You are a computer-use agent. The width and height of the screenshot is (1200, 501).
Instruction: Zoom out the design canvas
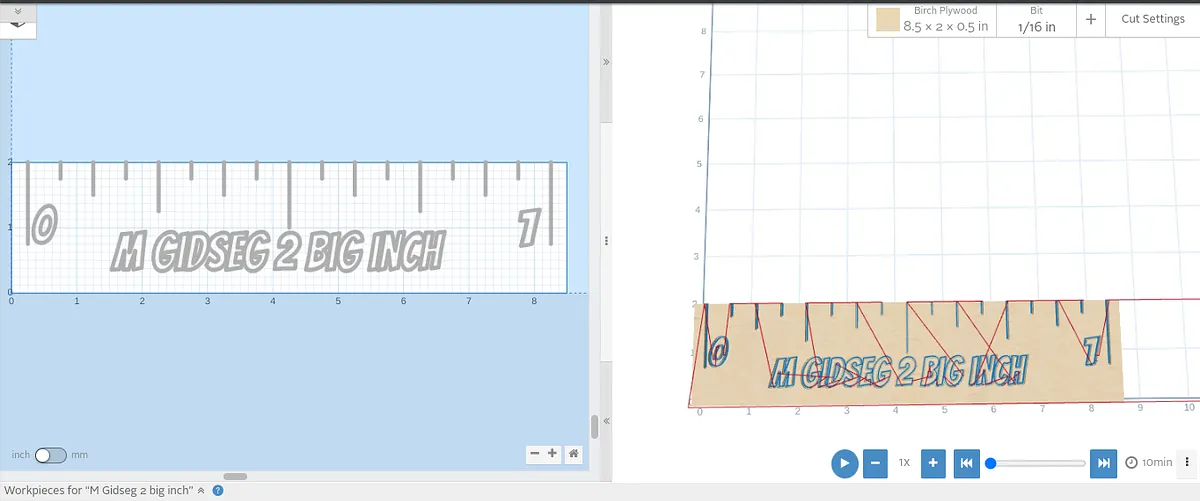point(535,453)
